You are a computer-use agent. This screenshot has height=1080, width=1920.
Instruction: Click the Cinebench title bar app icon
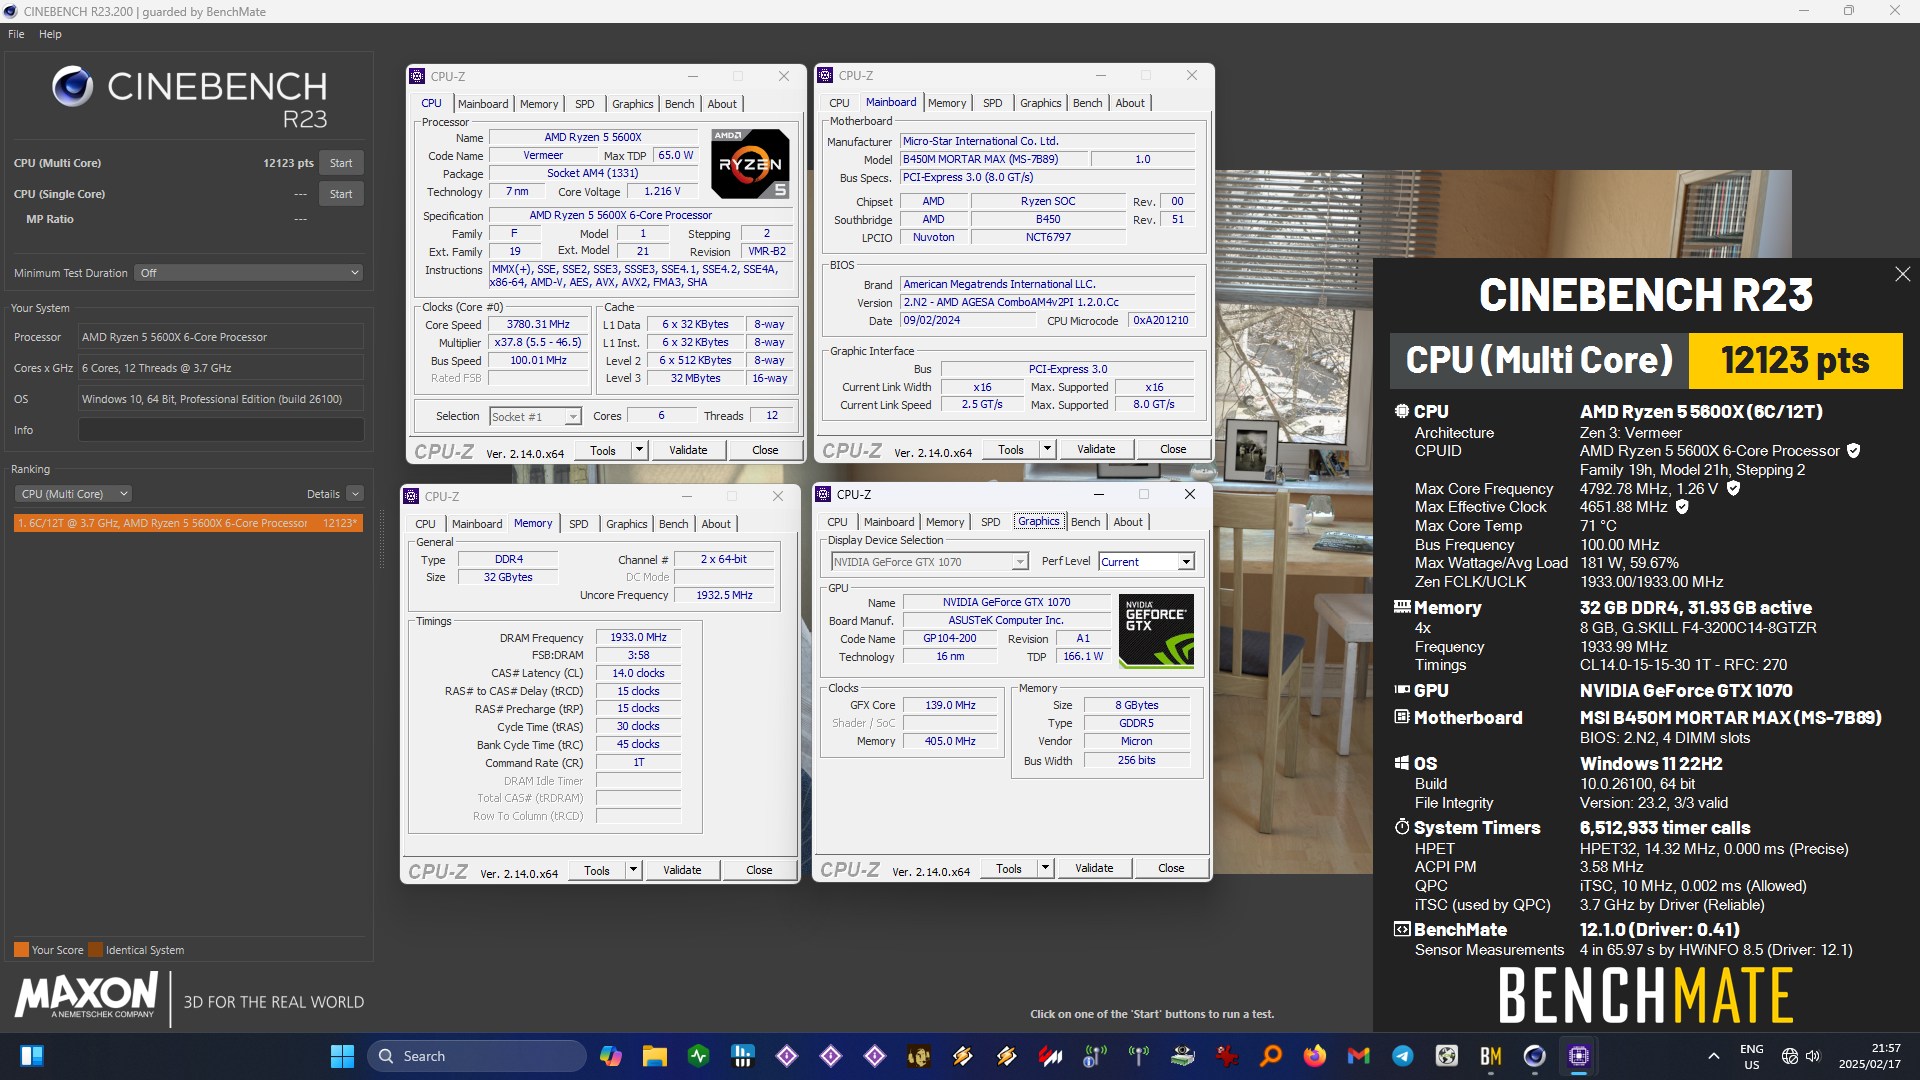tap(11, 11)
